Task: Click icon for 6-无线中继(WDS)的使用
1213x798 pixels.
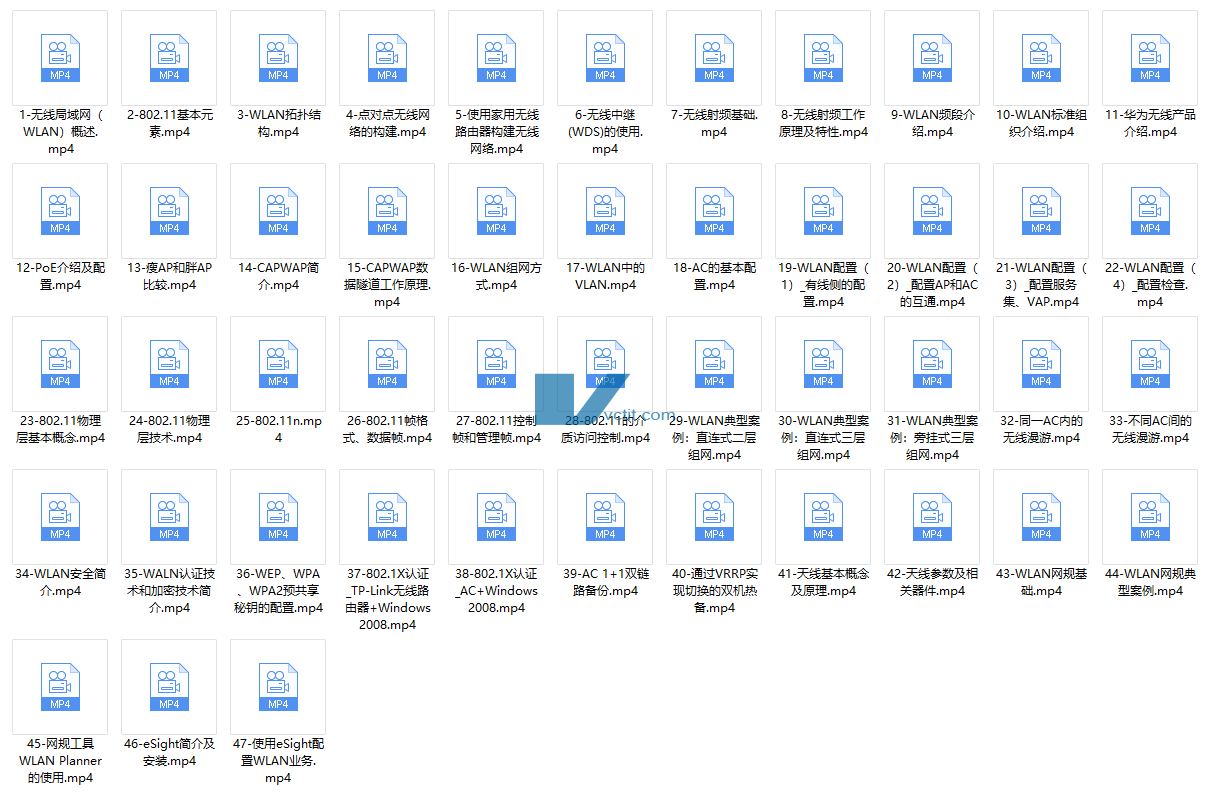Action: pyautogui.click(x=605, y=58)
